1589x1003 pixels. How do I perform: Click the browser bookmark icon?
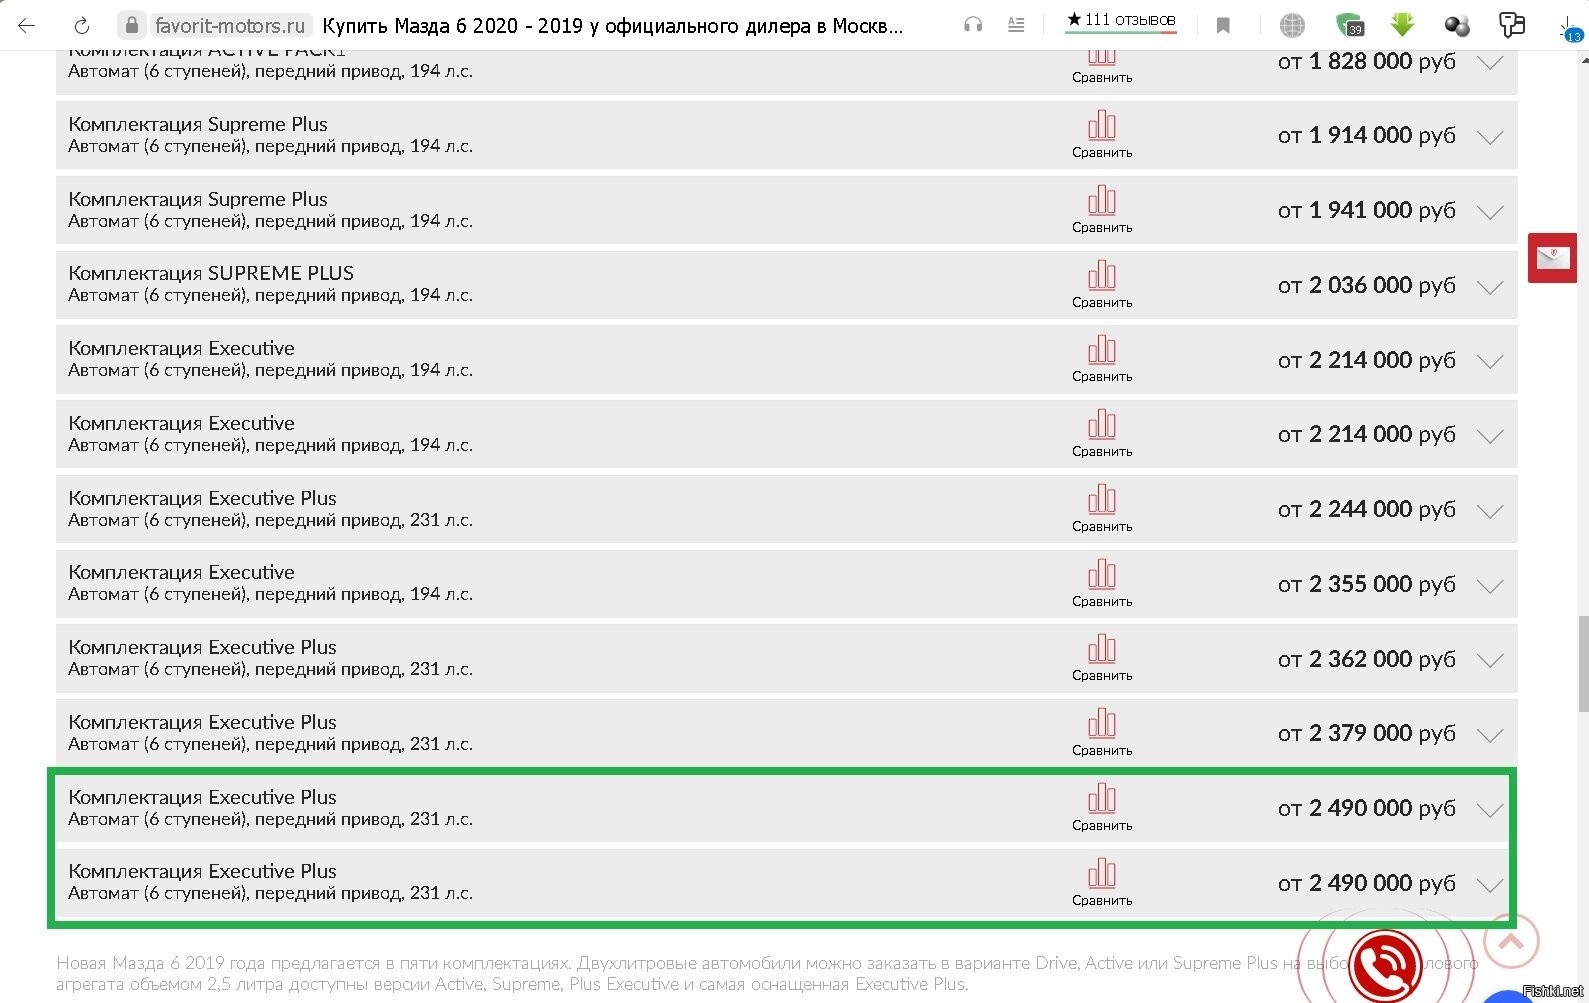click(1223, 26)
